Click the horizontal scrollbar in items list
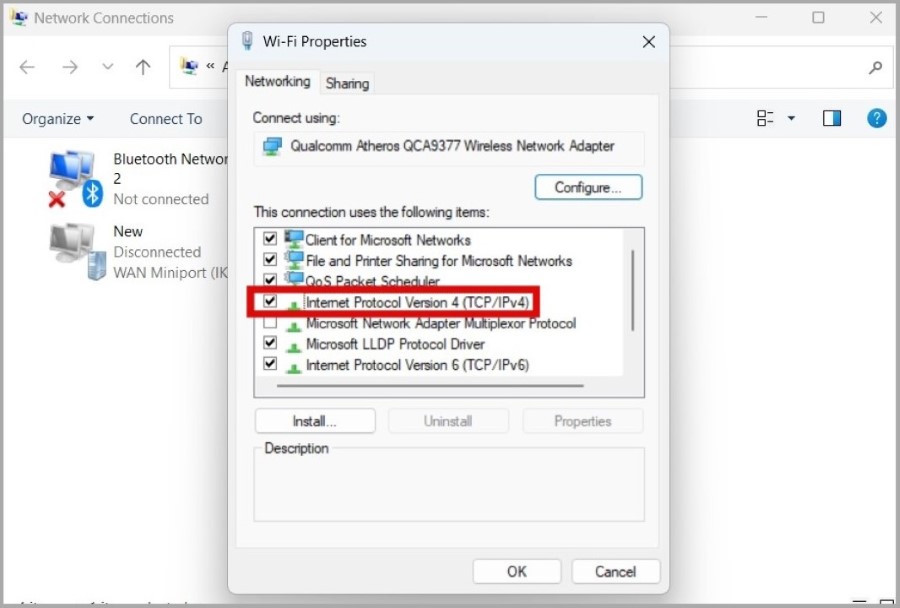Viewport: 900px width, 608px height. coord(430,386)
